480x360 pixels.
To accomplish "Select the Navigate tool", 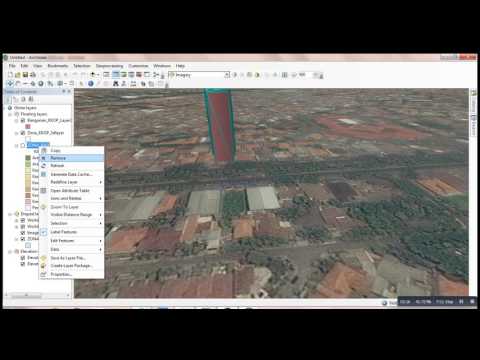I will coord(10,83).
